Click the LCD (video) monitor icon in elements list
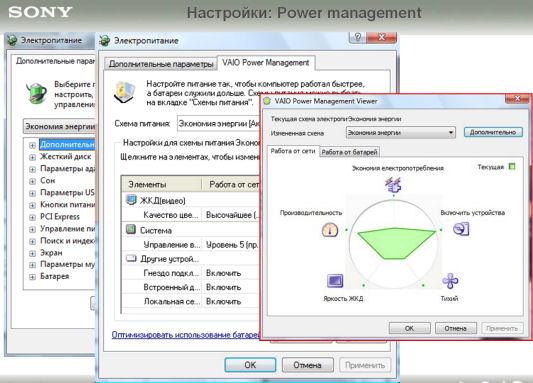This screenshot has height=383, width=533. tap(131, 200)
